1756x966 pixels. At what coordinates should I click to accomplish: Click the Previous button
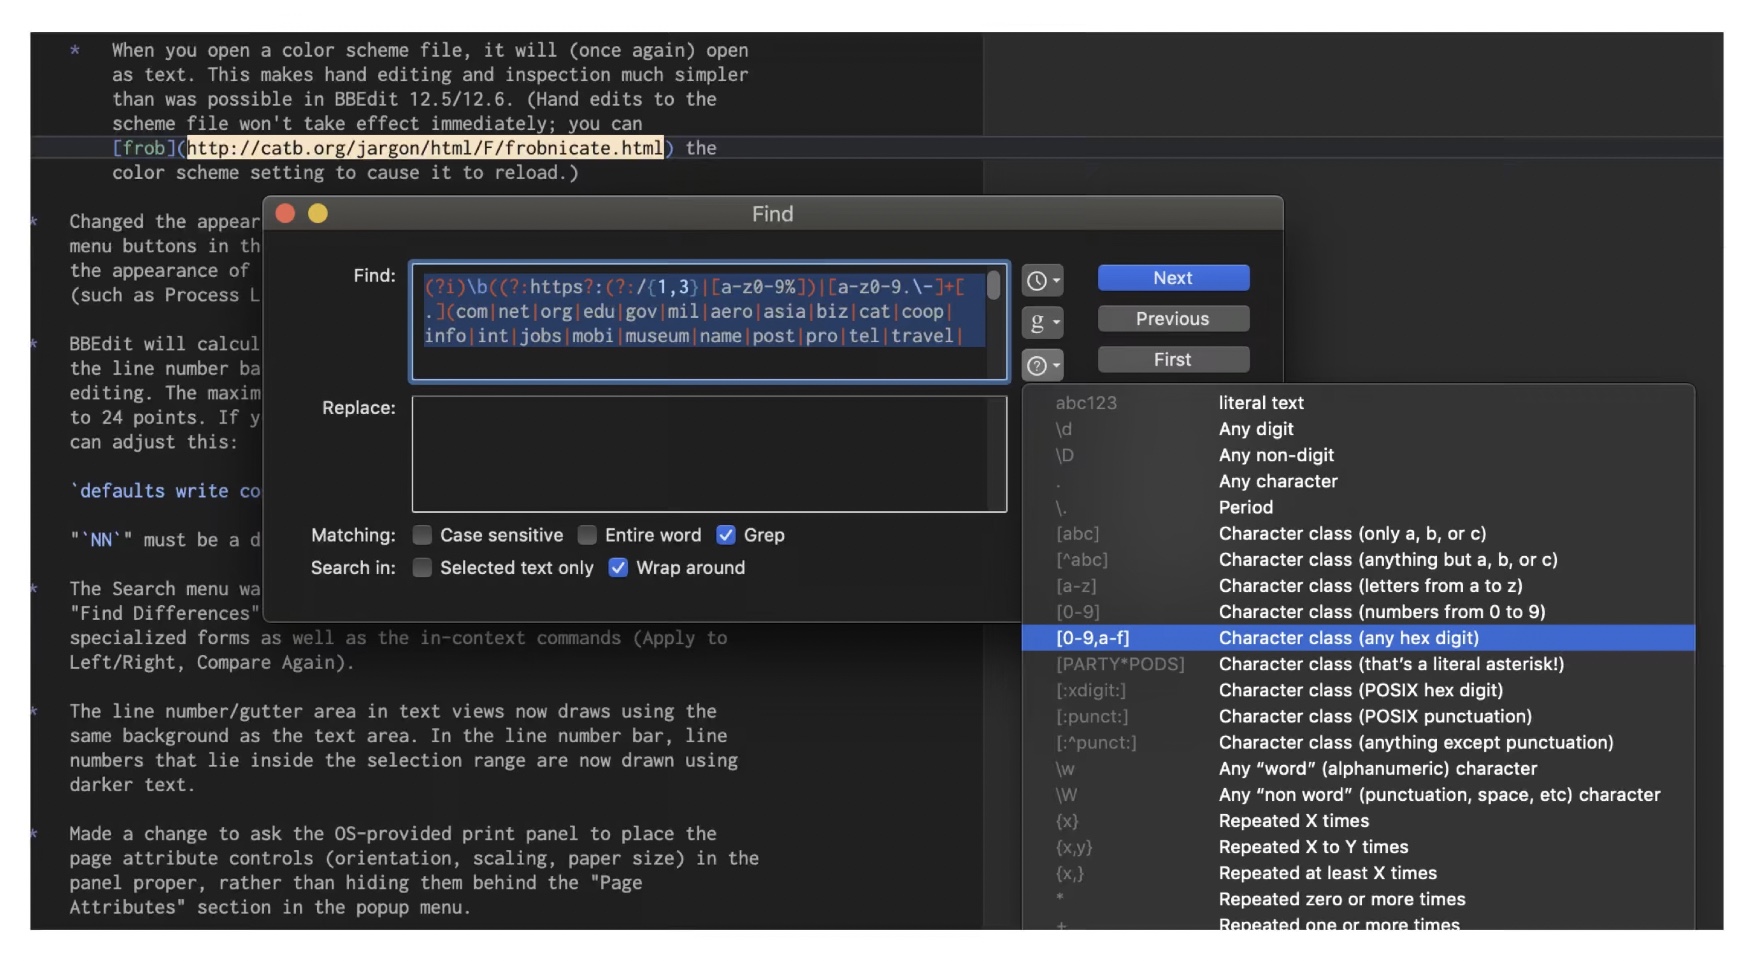point(1173,319)
